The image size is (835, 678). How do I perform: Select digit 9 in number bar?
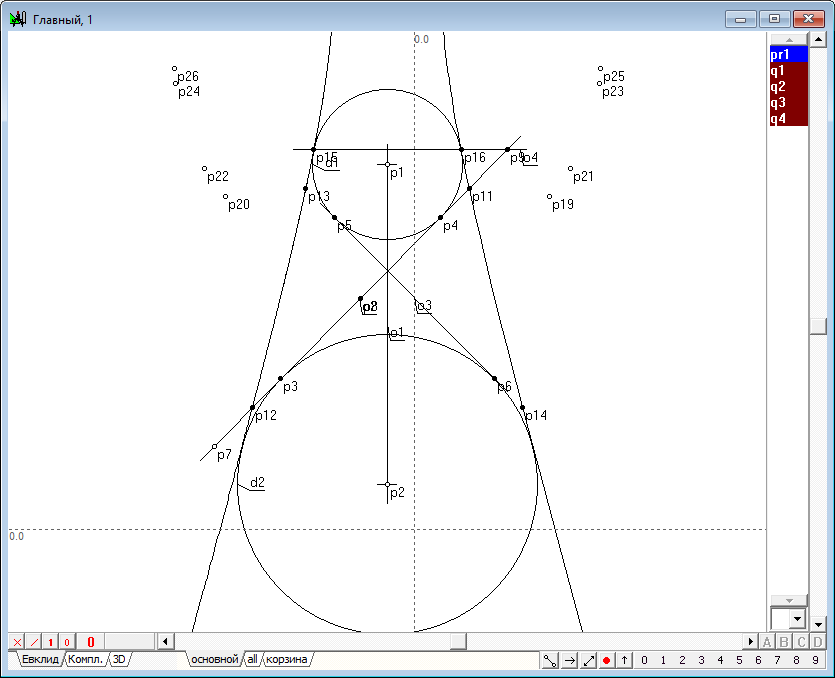815,660
